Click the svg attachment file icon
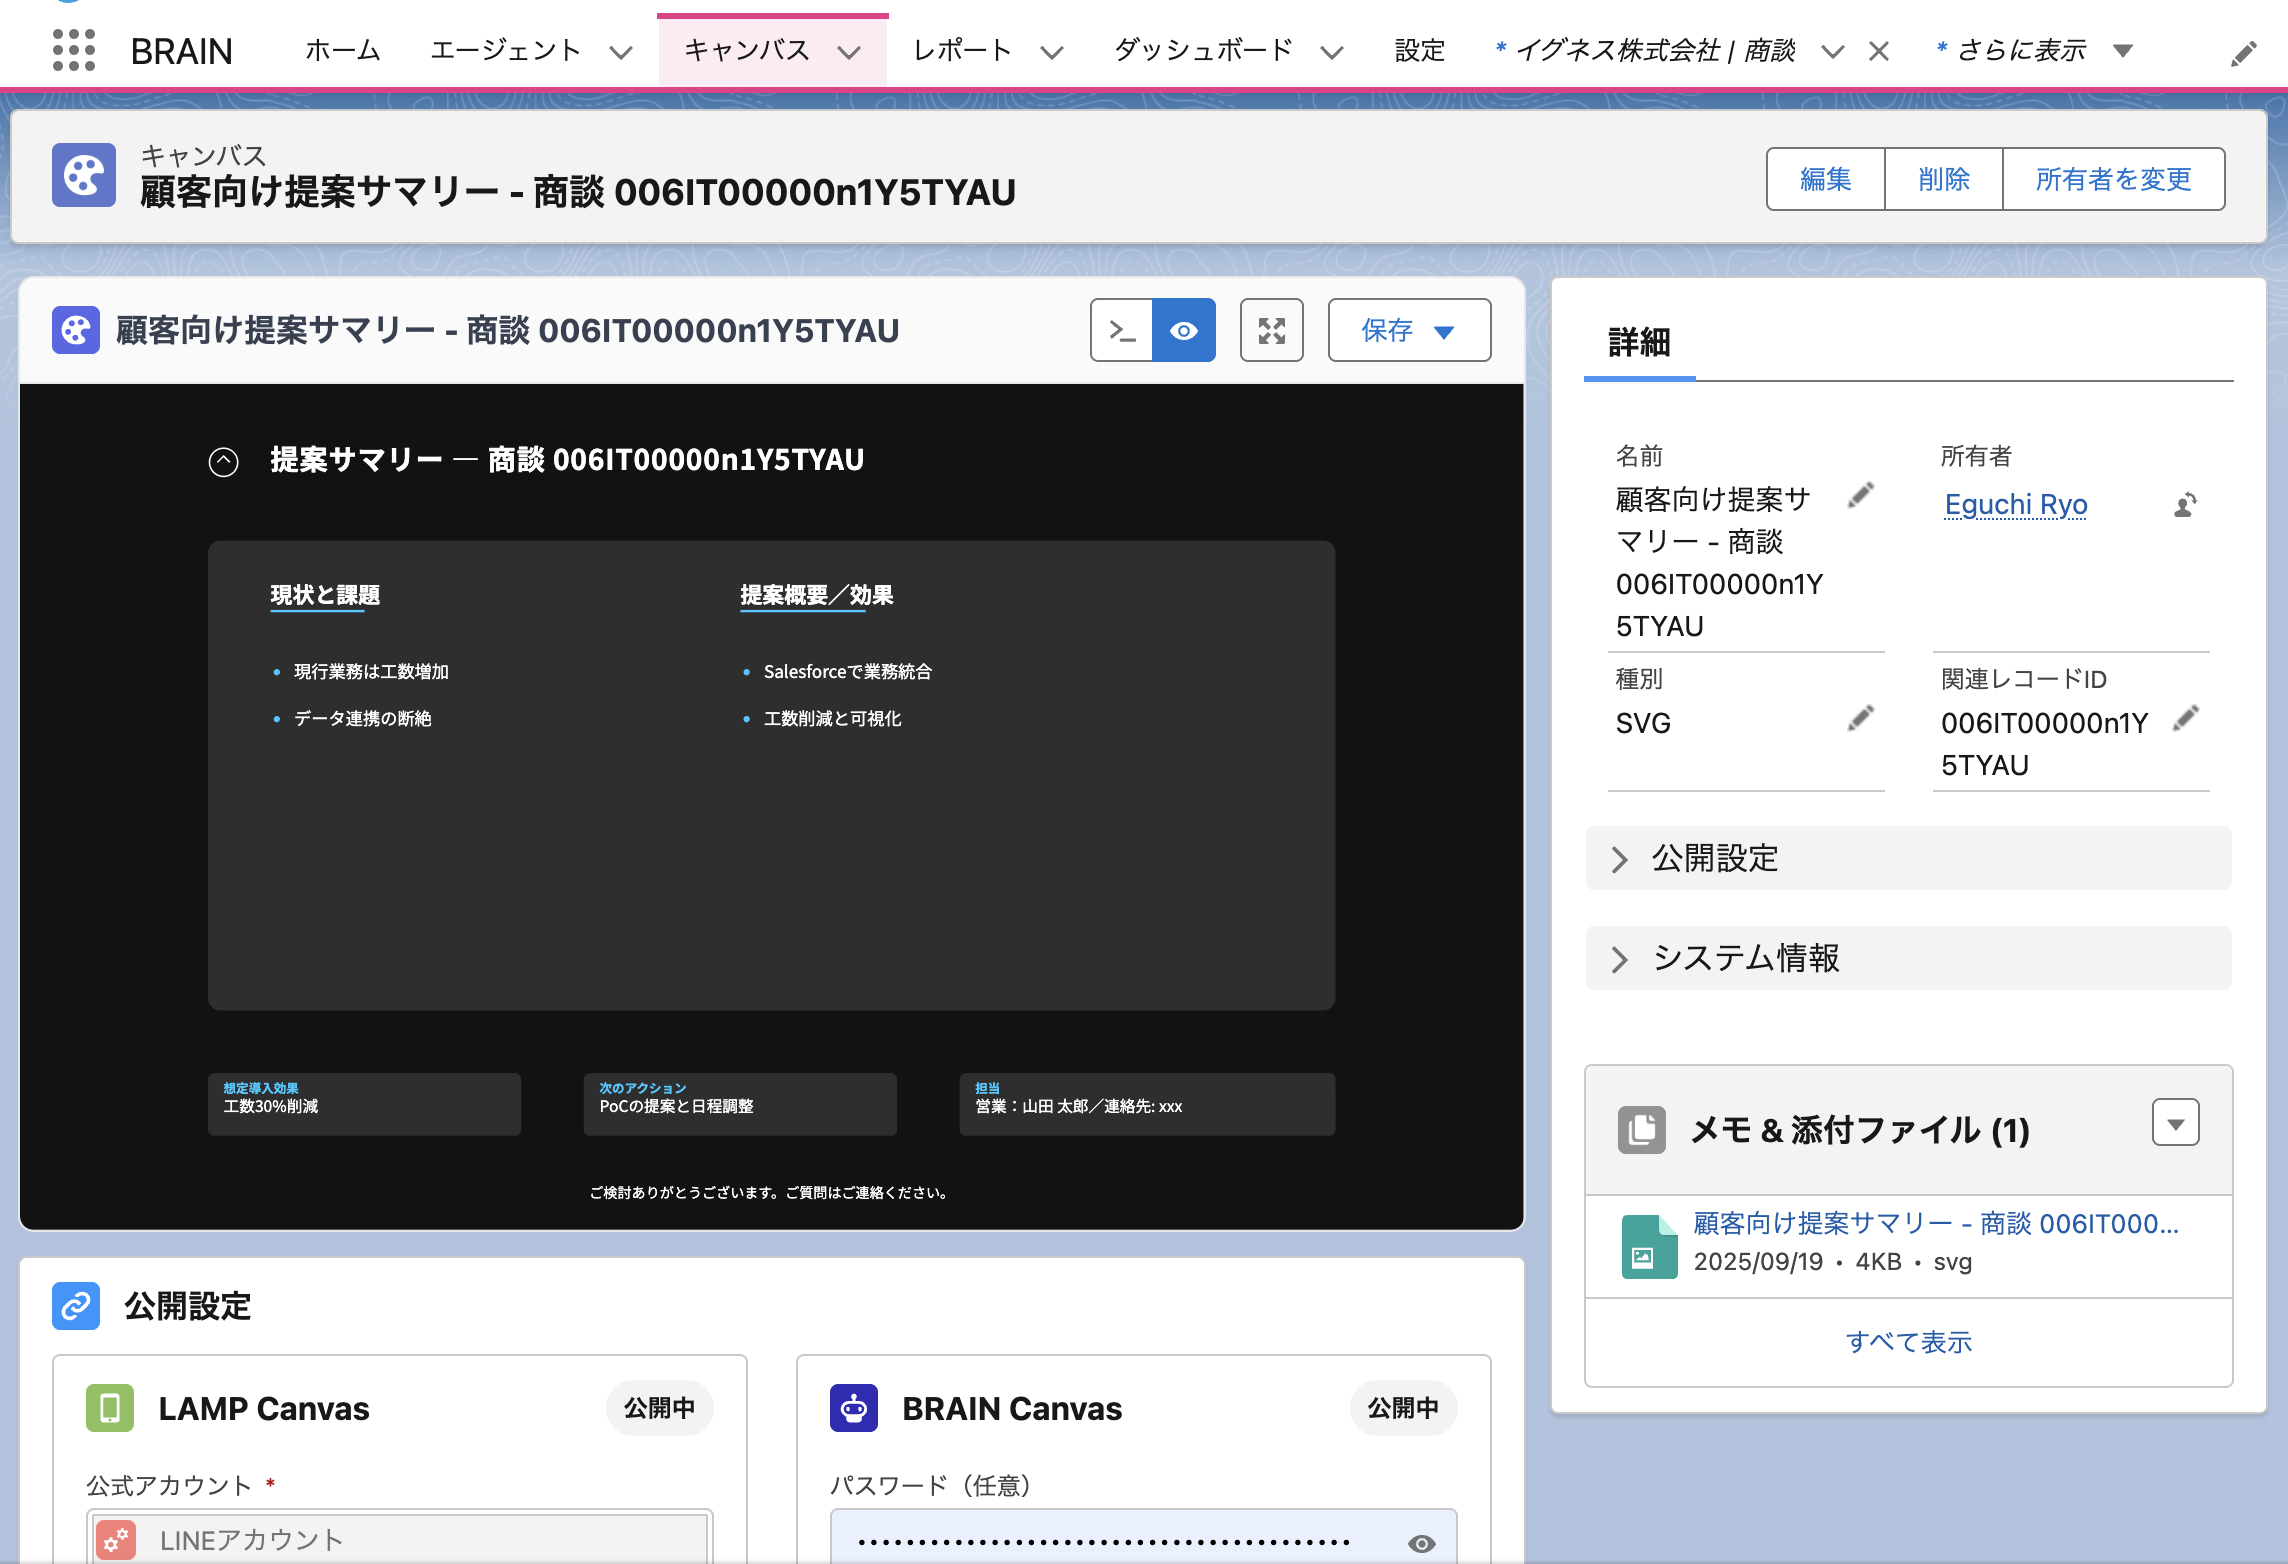 pos(1649,1246)
